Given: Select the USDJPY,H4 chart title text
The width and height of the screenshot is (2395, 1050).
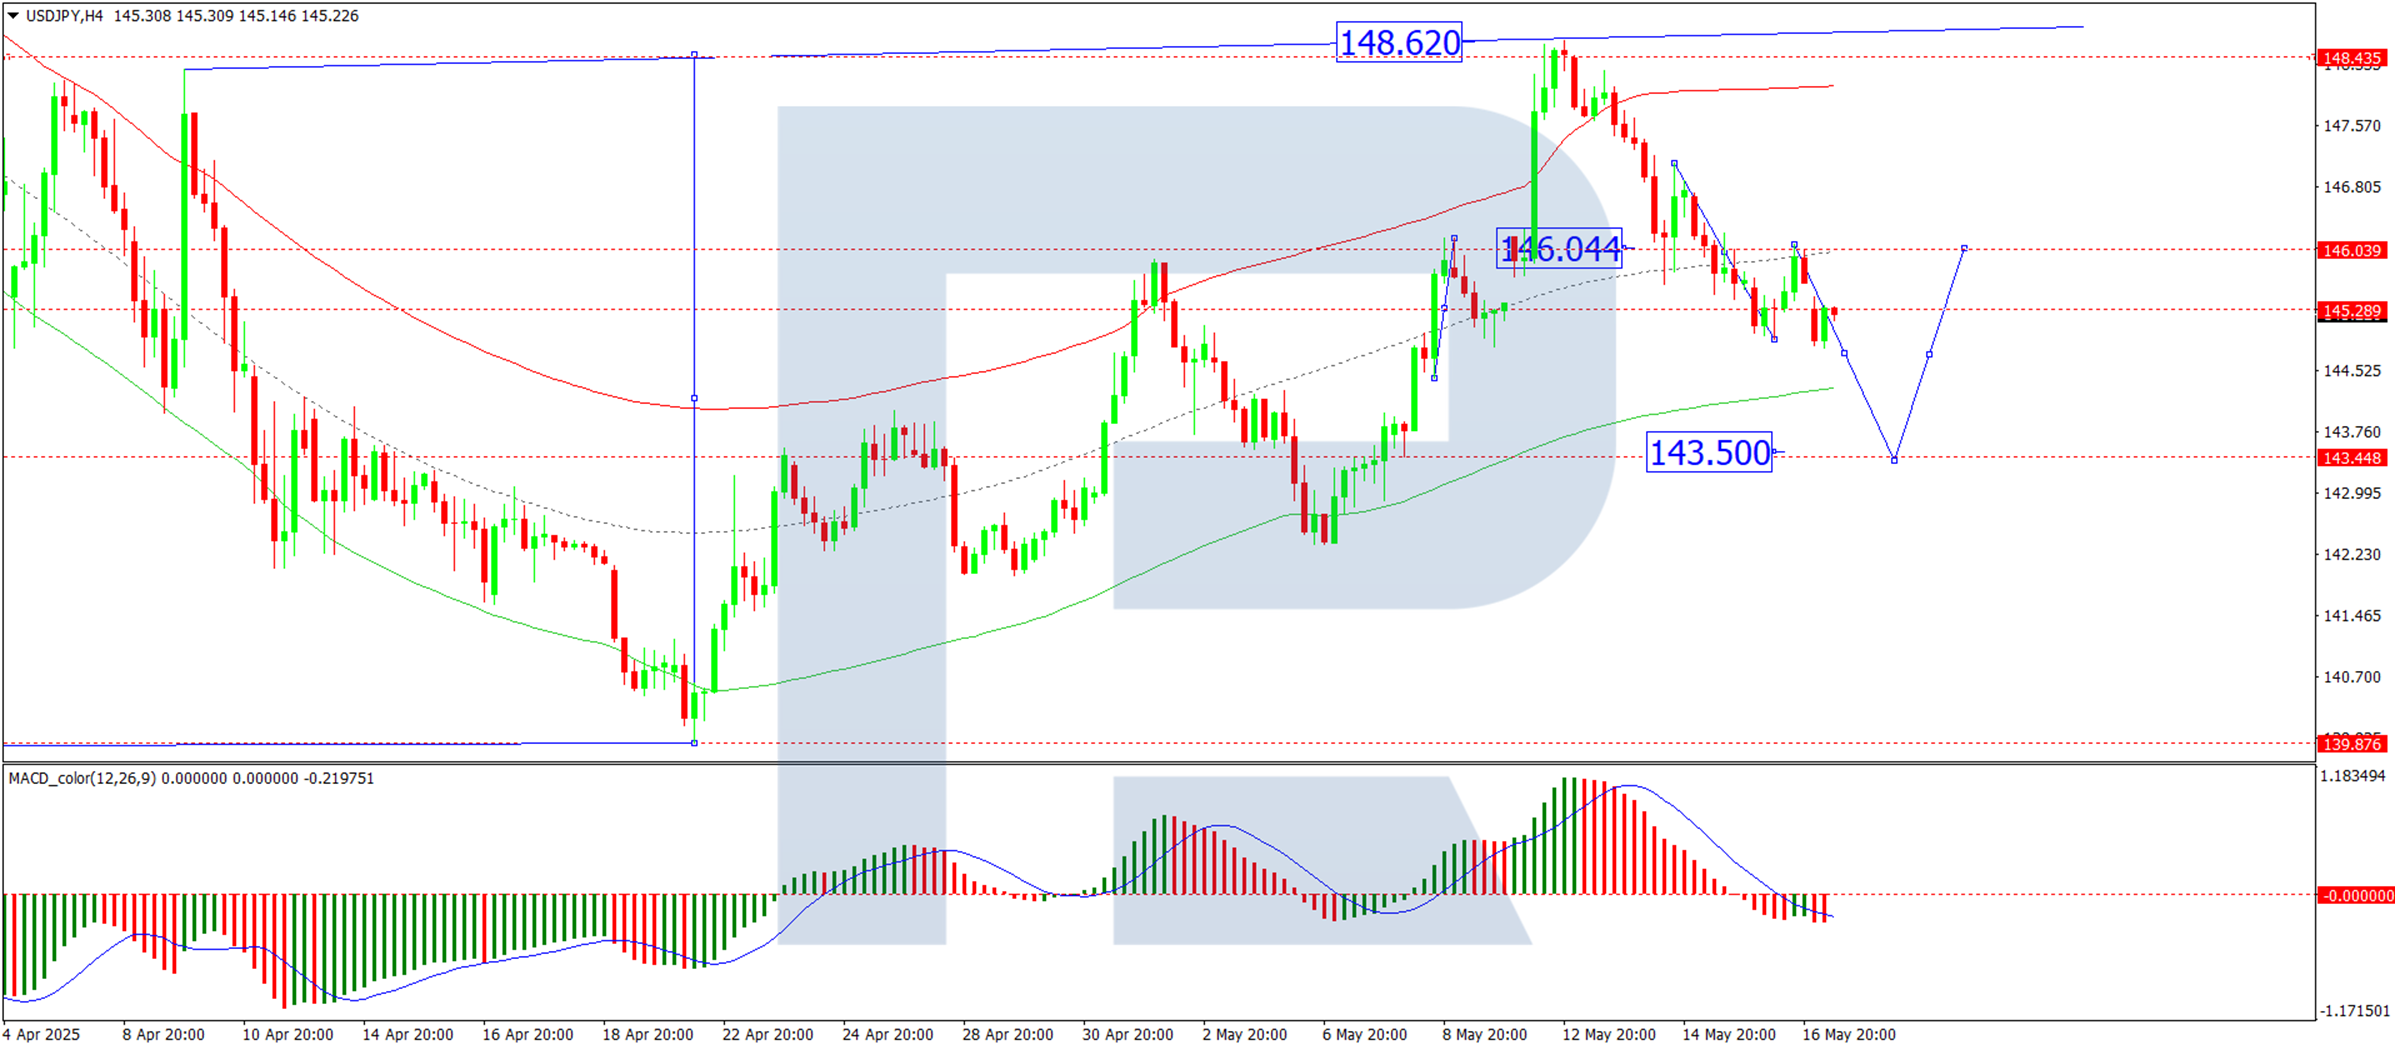Looking at the screenshot, I should click(64, 16).
